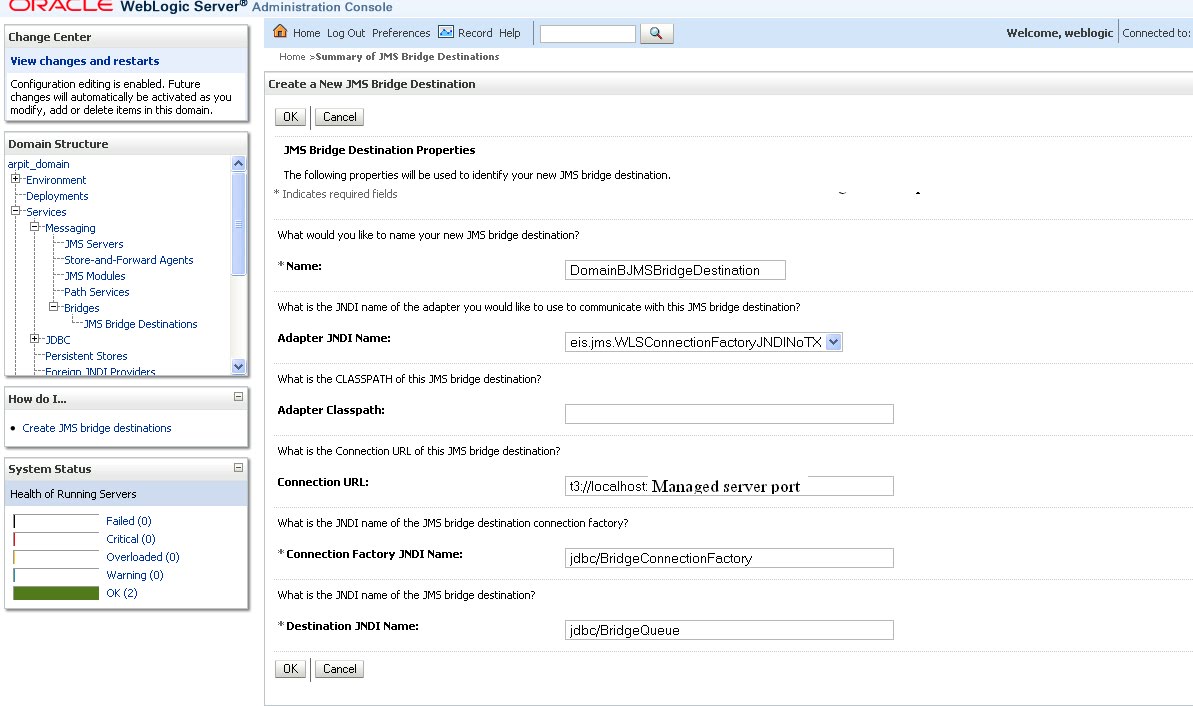Click the Home house icon in toolbar
Screen dimensions: 1193x706
click(280, 31)
